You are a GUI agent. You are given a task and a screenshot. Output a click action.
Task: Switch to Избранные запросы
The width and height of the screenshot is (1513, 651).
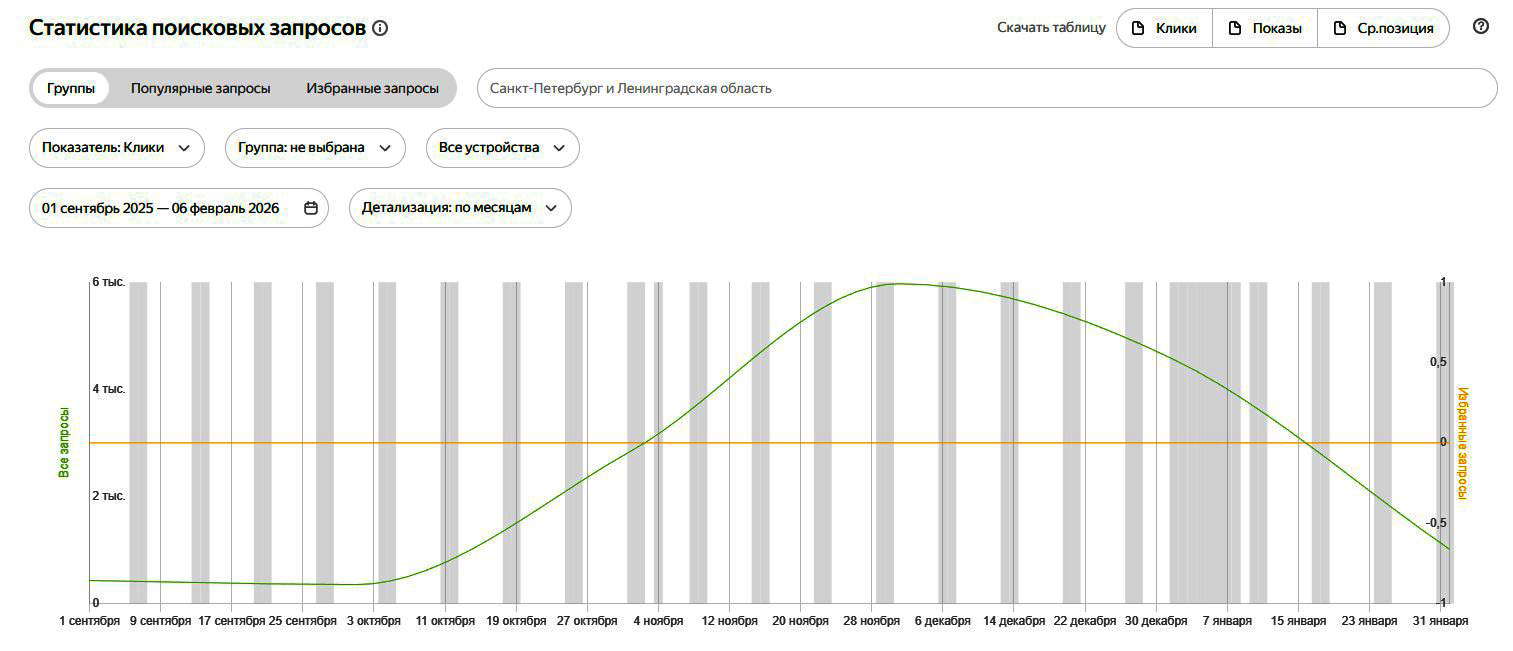(372, 88)
